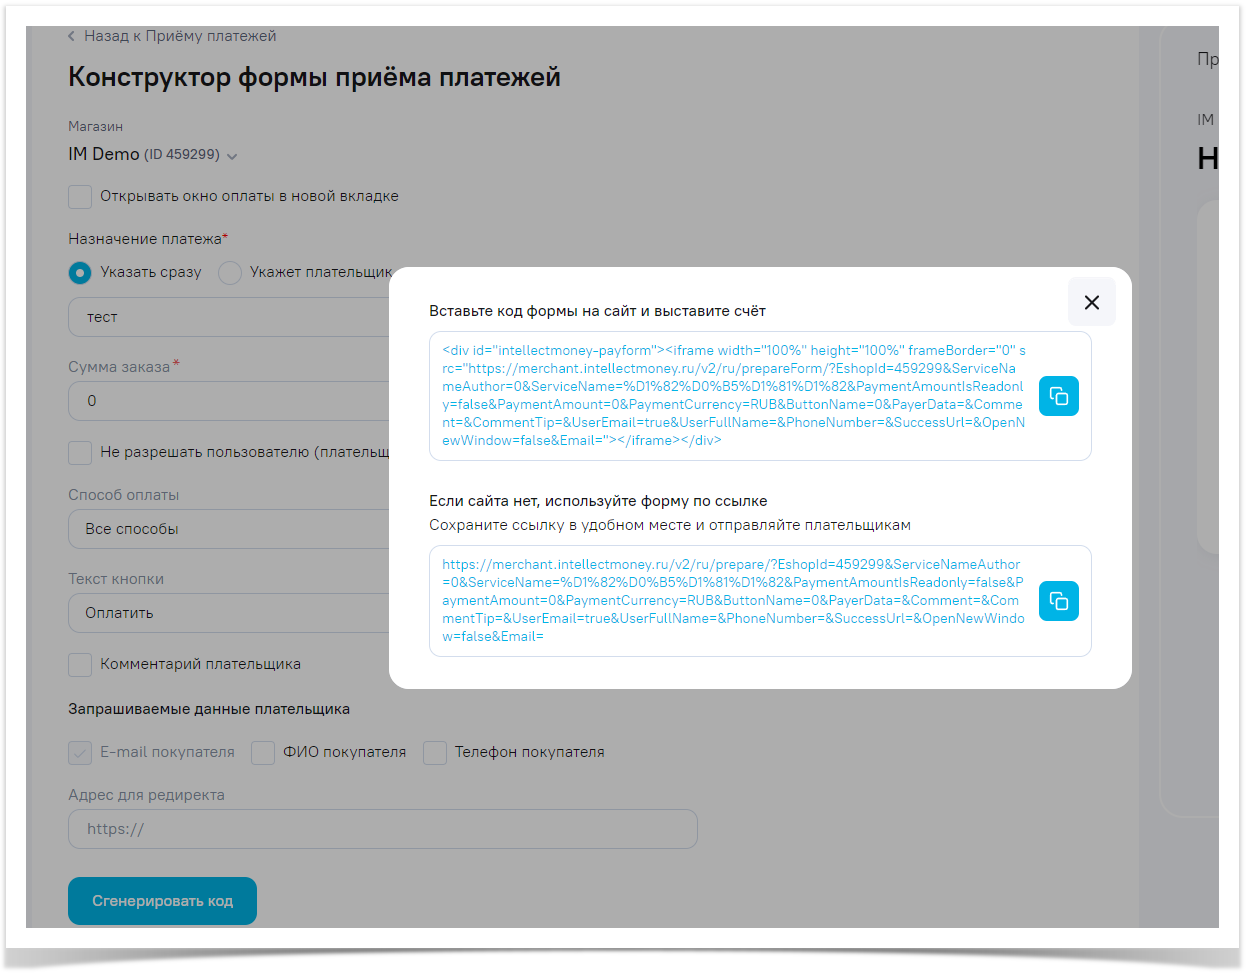This screenshot has width=1253, height=977.
Task: Toggle the Не разрешать пользователю checkbox
Action: click(x=80, y=452)
